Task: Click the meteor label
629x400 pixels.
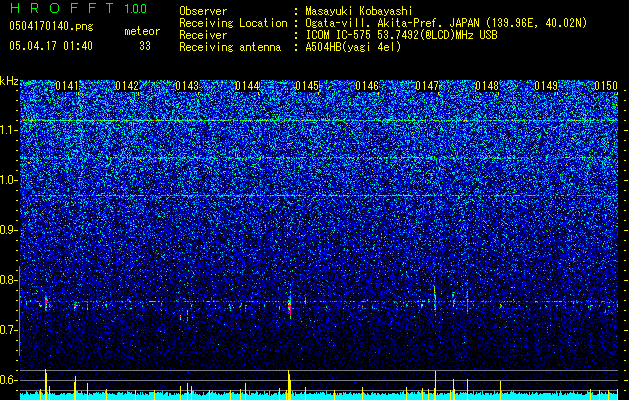Action: (x=142, y=31)
